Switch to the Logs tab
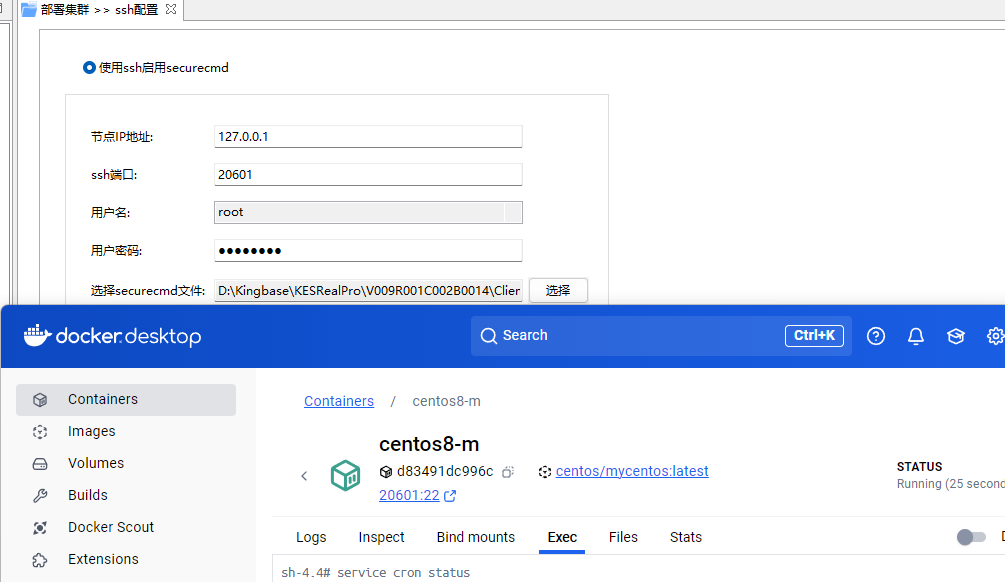The height and width of the screenshot is (582, 1005). coord(311,537)
